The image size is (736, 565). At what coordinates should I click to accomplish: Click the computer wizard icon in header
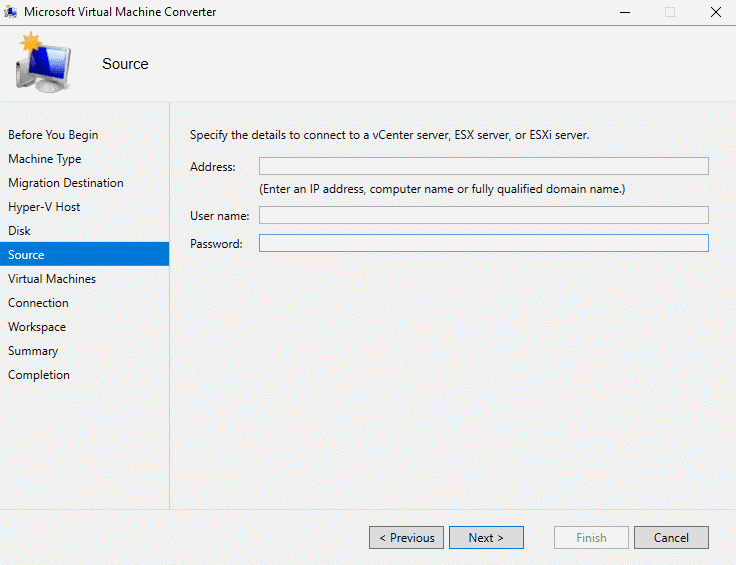coord(42,63)
